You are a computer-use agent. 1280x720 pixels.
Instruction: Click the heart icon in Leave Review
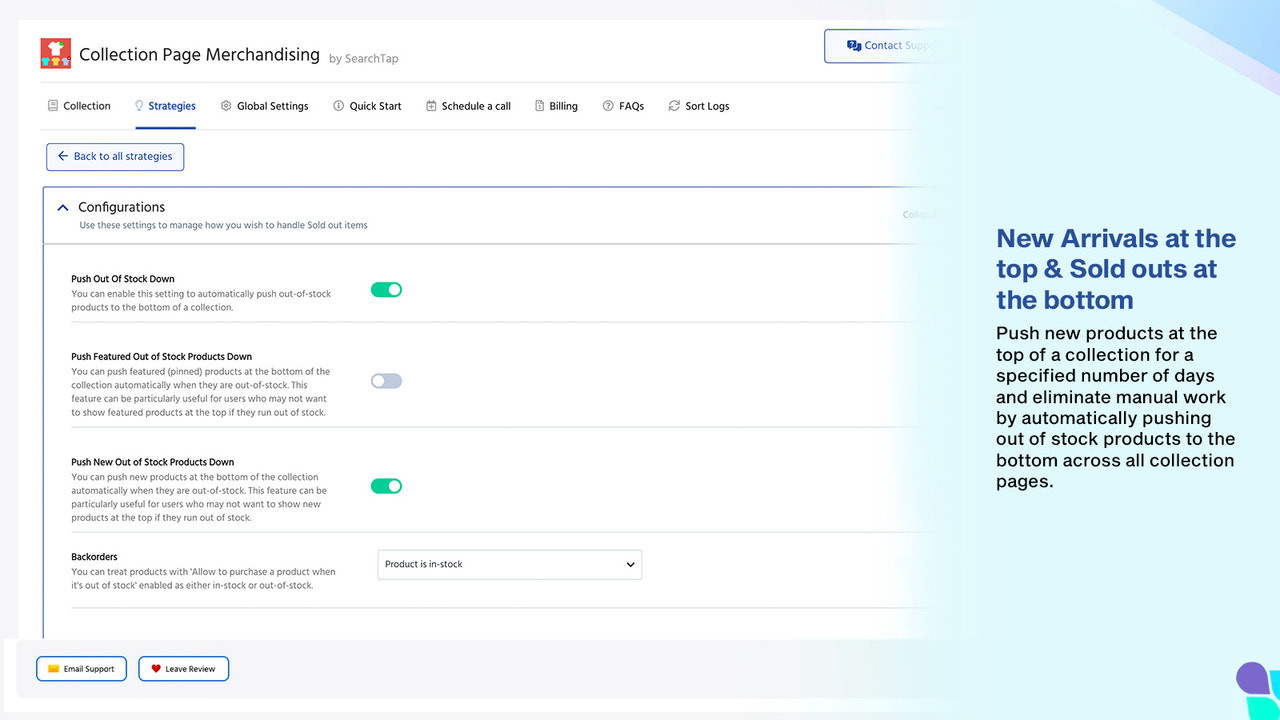(156, 669)
